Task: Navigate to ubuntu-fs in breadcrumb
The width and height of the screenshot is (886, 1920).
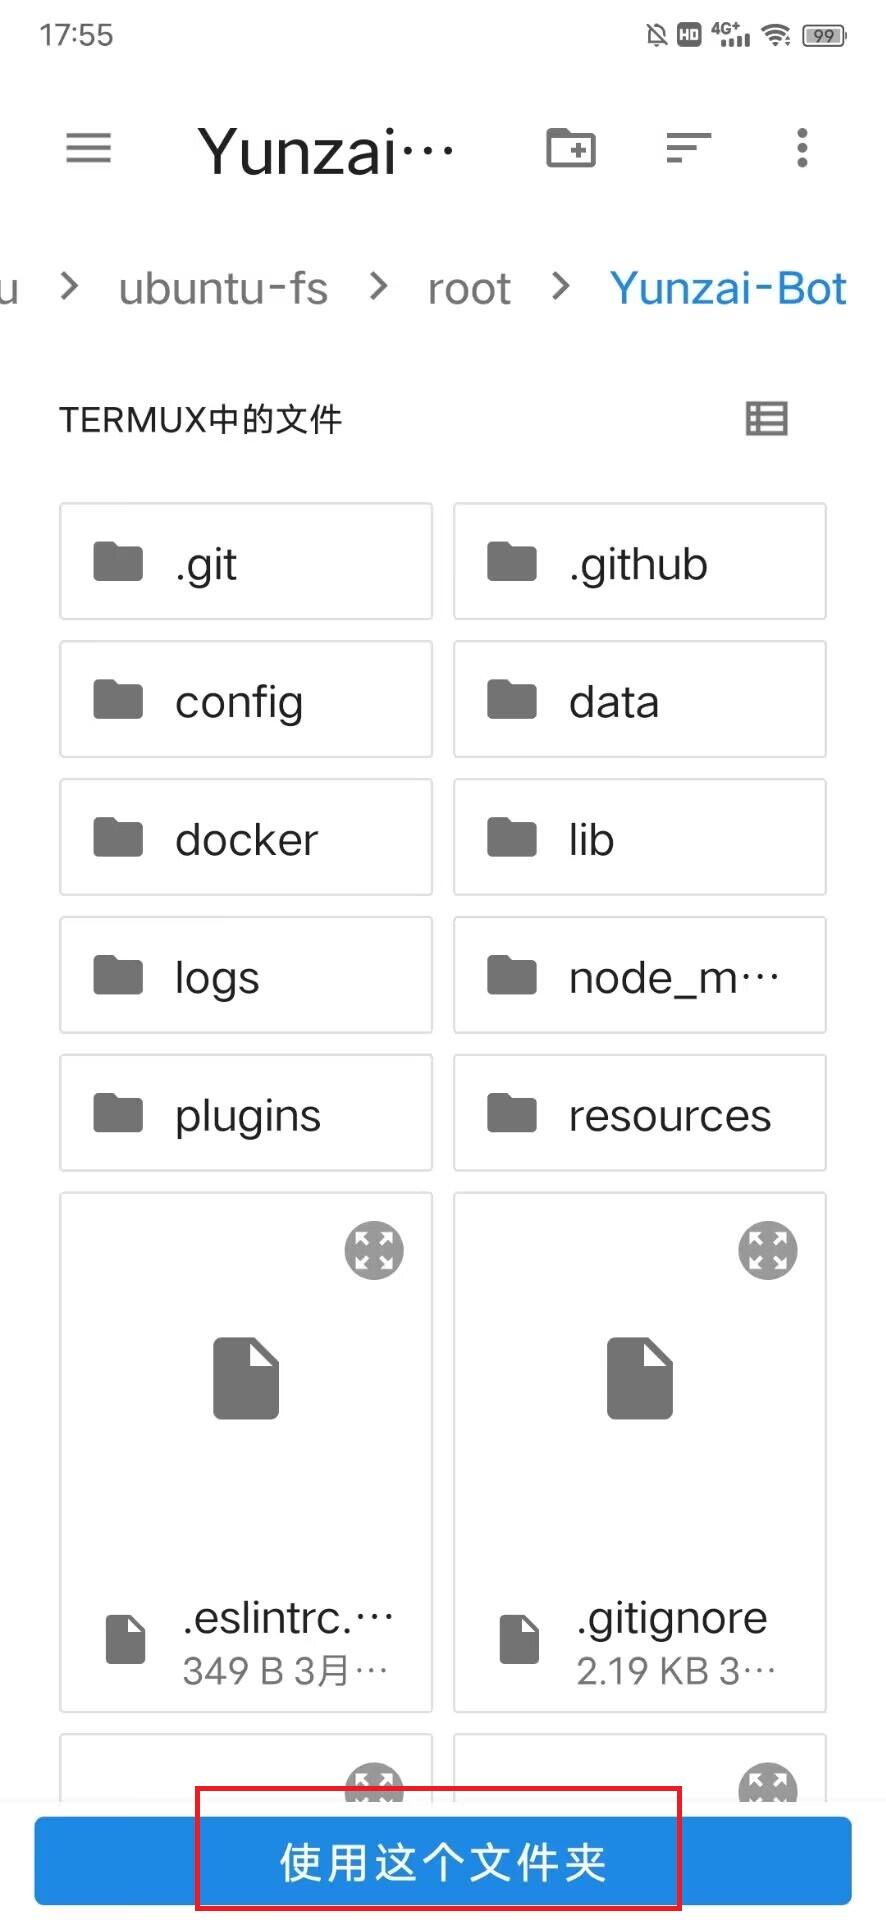Action: 223,289
